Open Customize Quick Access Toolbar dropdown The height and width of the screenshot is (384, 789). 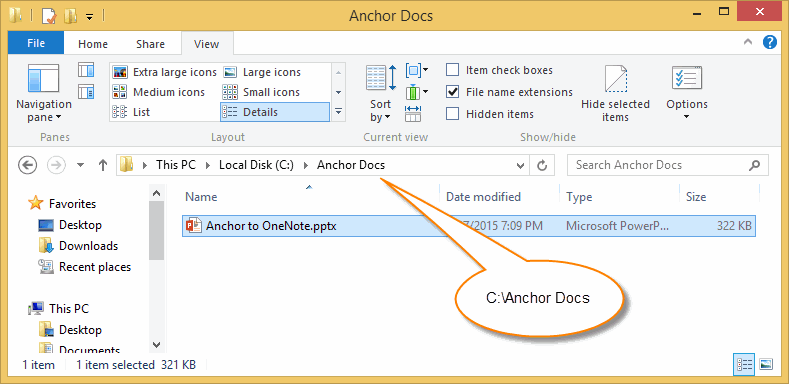pyautogui.click(x=90, y=17)
